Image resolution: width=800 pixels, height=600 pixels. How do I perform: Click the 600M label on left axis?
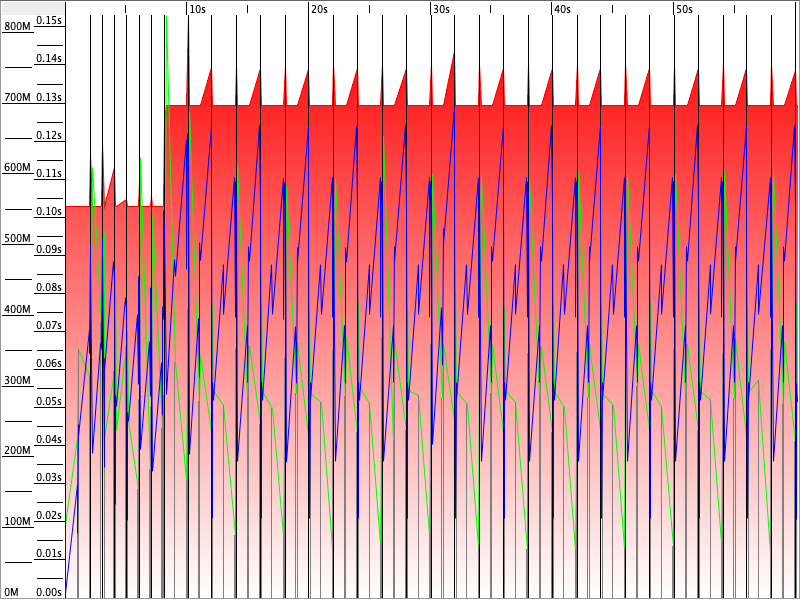click(x=18, y=168)
